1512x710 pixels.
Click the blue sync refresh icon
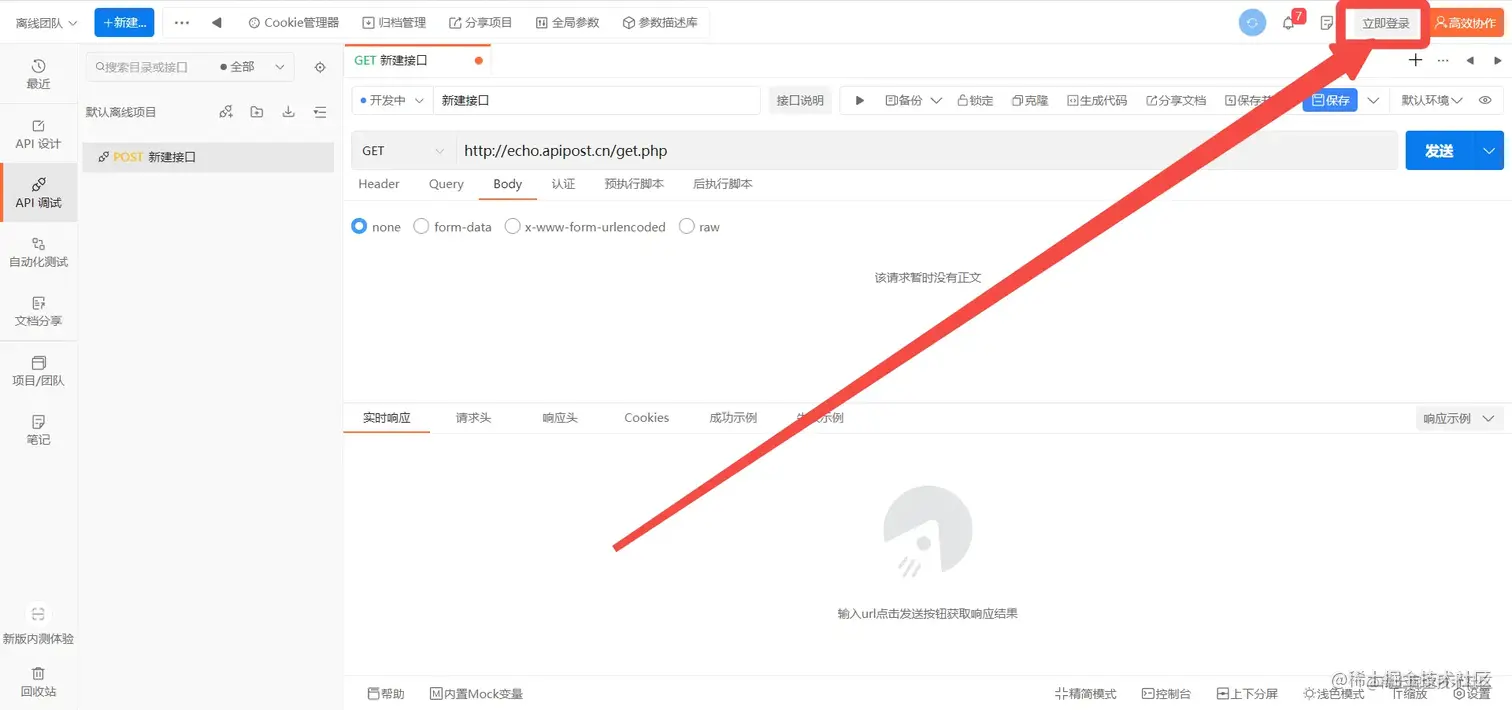(x=1252, y=22)
